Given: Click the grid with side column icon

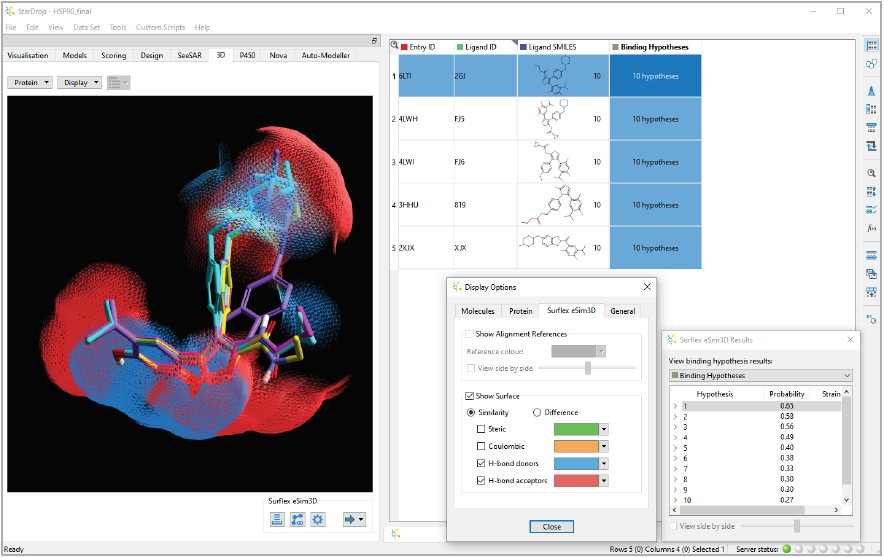Looking at the screenshot, I should click(x=872, y=109).
